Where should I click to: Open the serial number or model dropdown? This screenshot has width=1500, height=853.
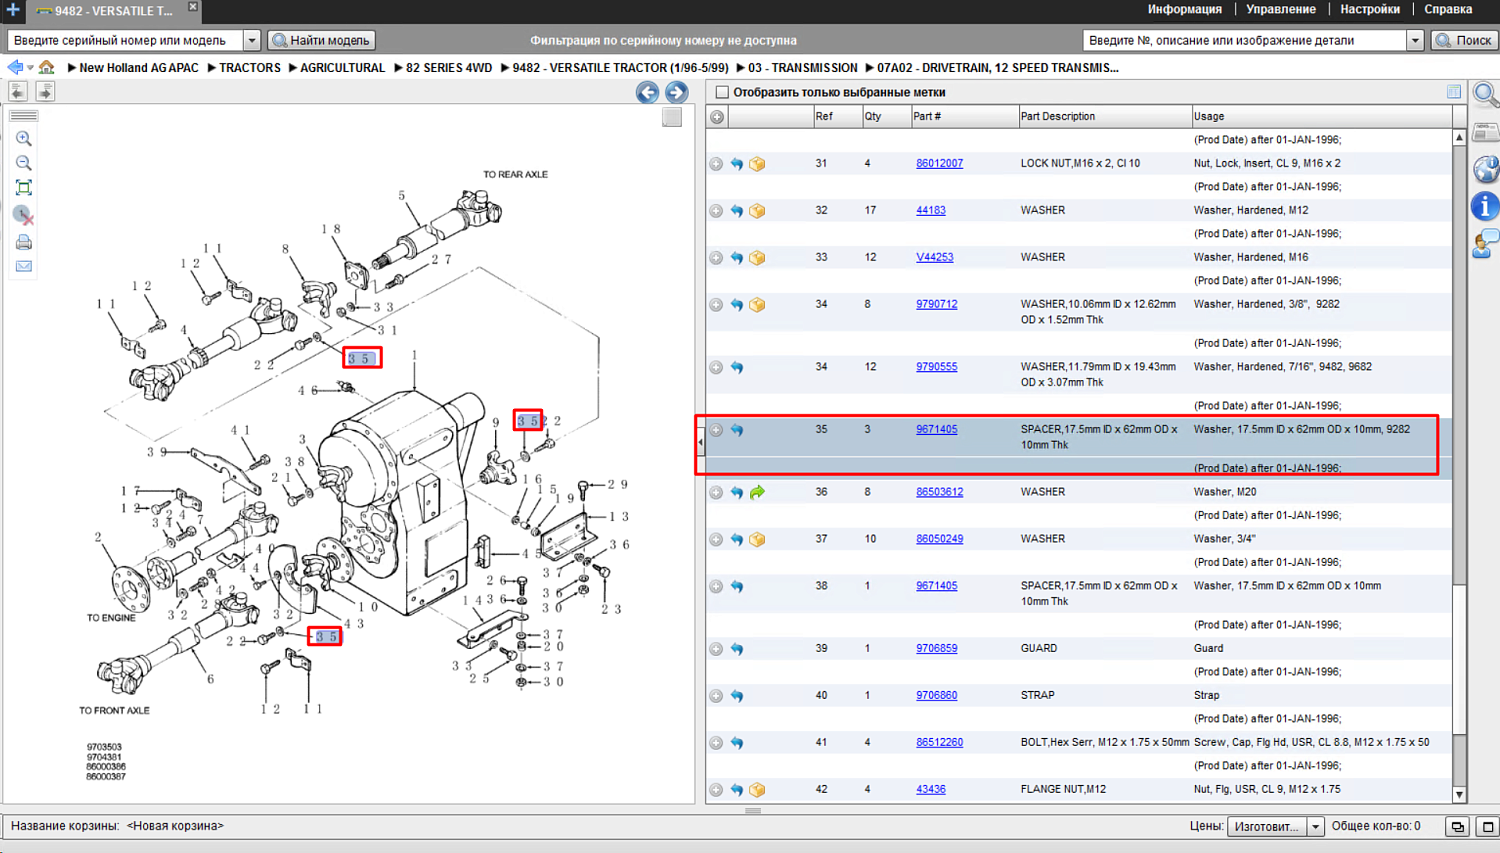click(252, 41)
